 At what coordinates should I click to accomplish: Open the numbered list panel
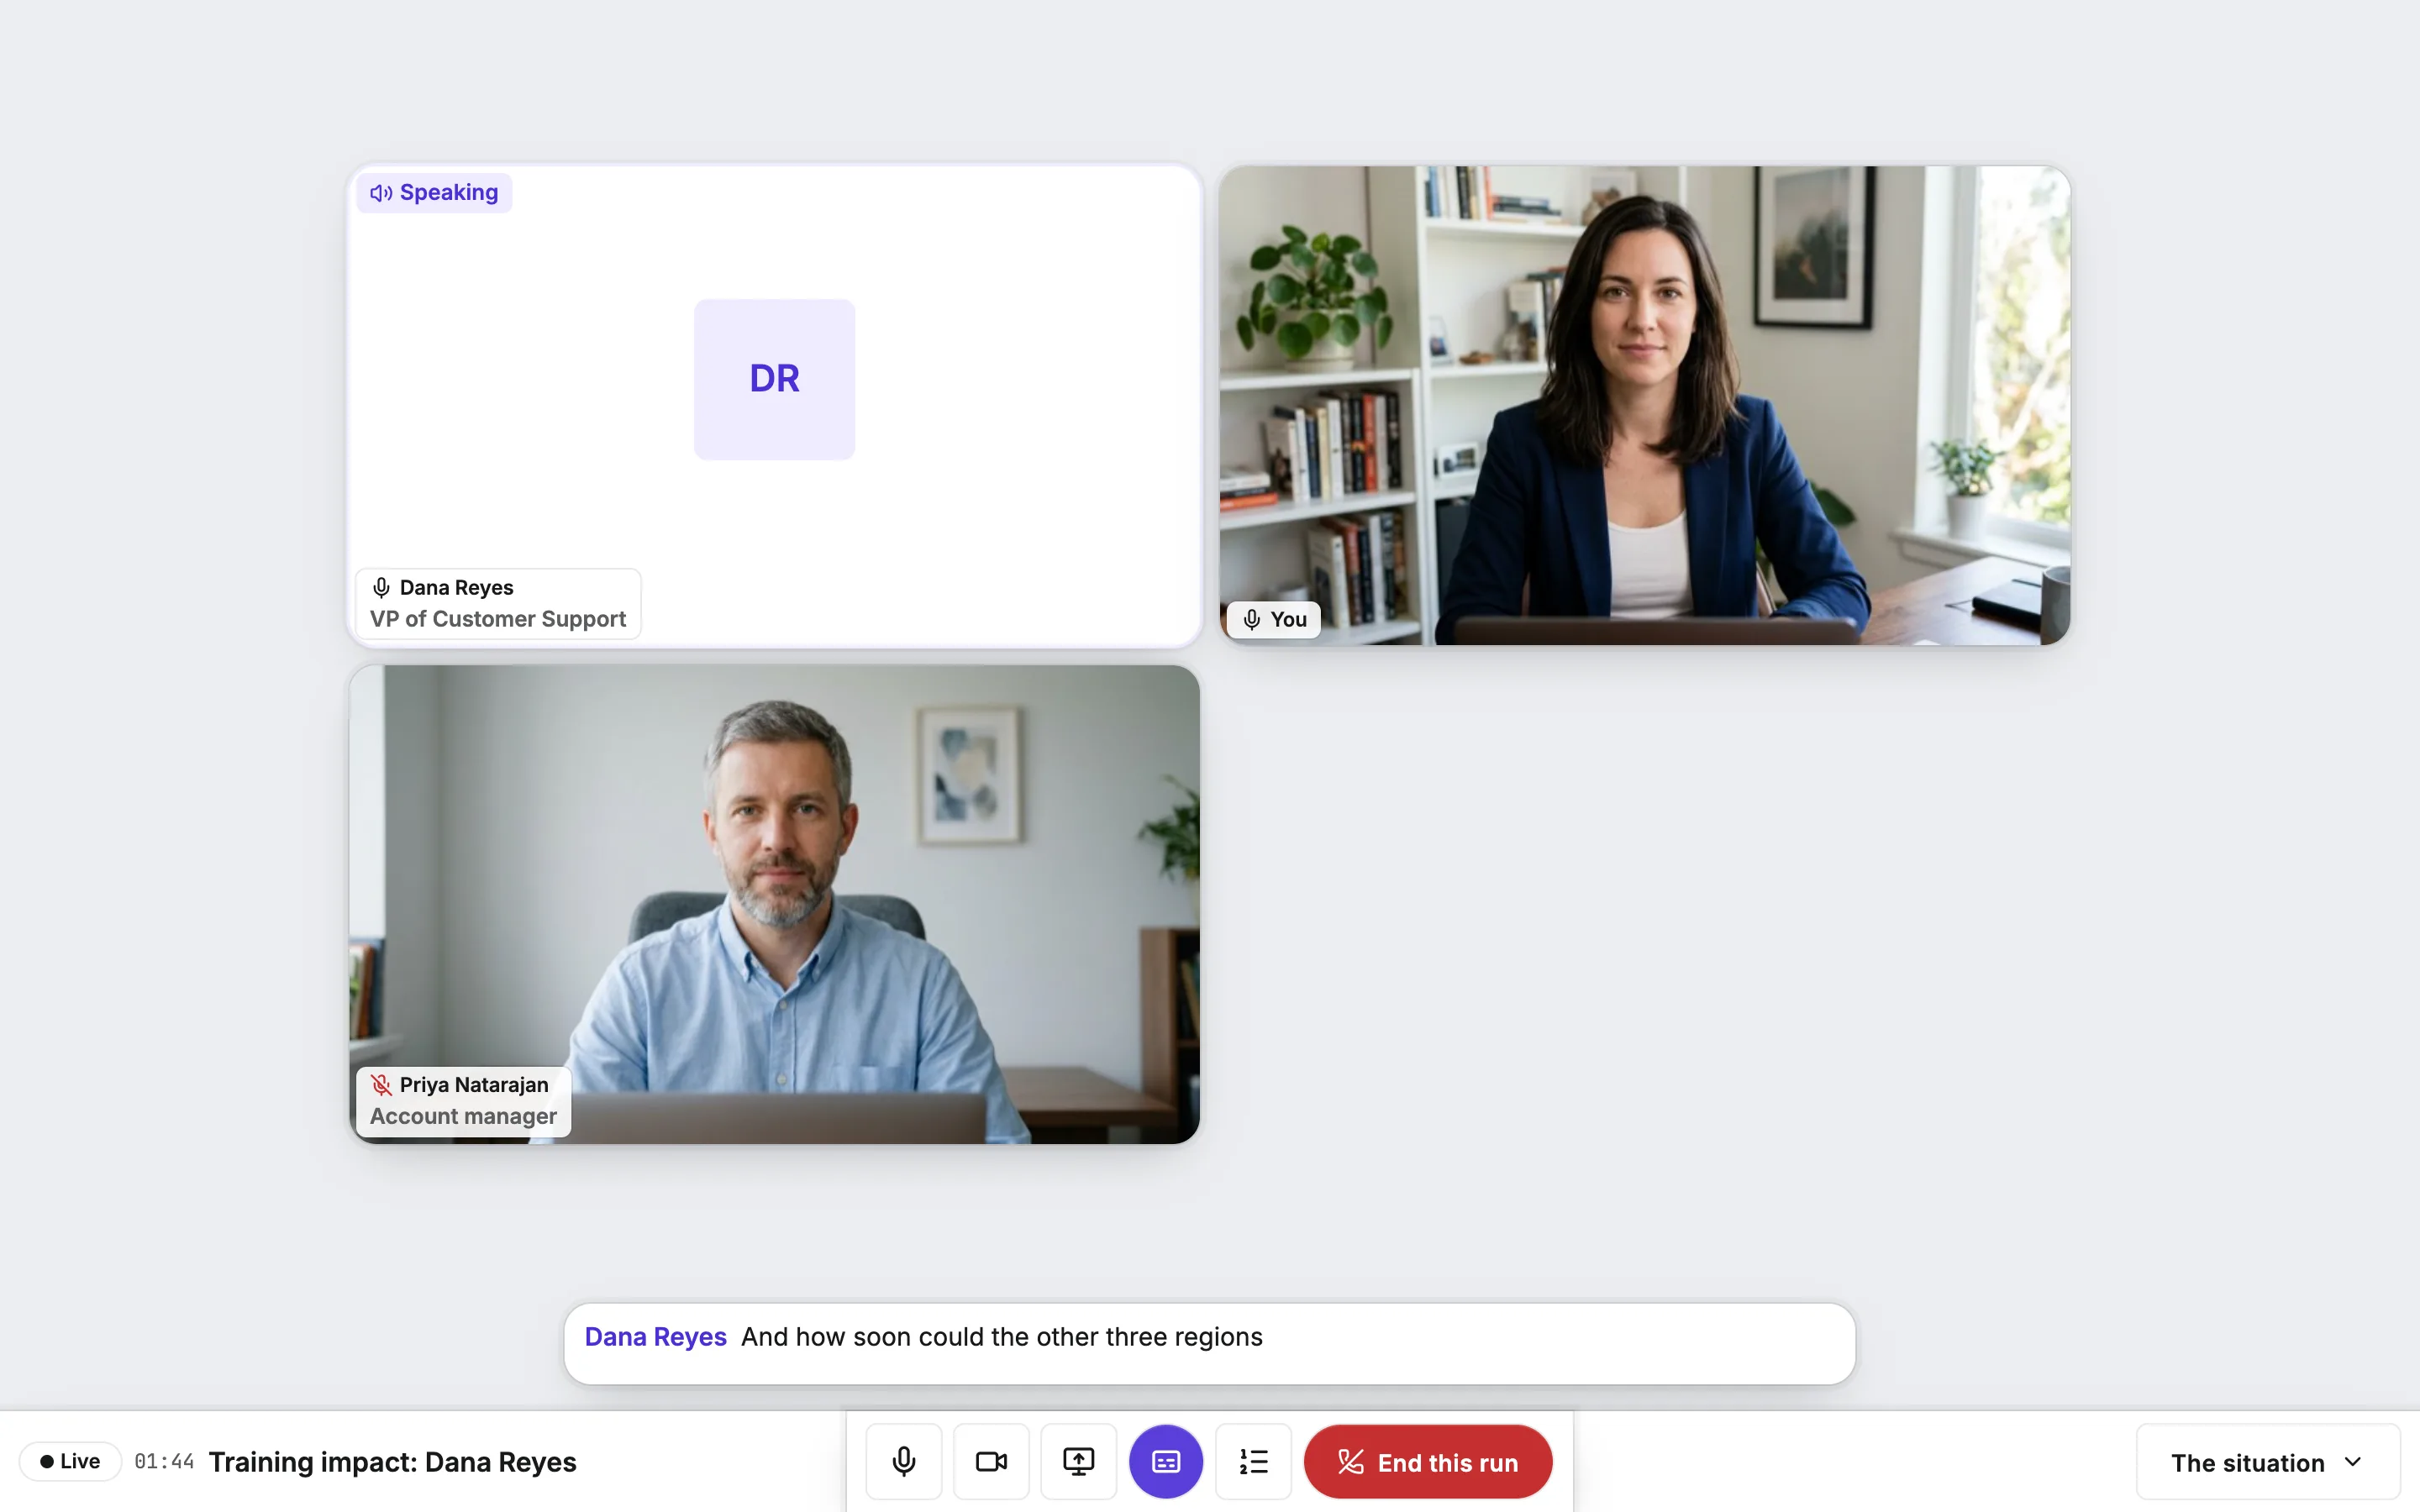point(1253,1461)
